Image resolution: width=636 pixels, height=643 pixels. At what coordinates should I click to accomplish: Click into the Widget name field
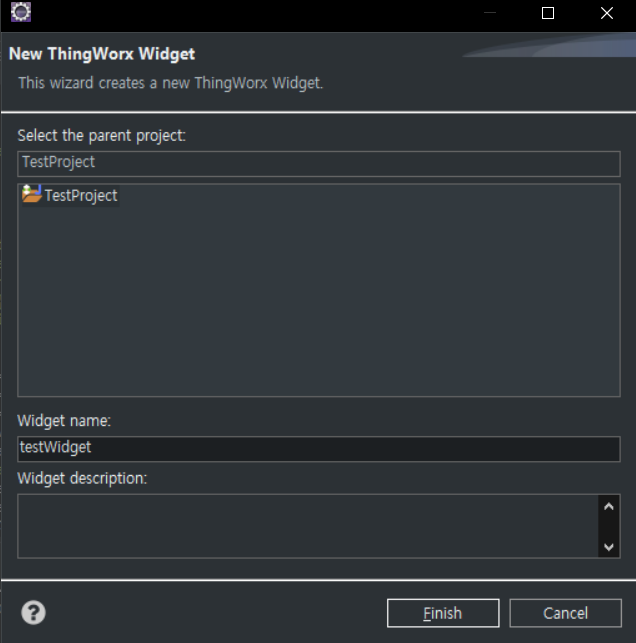click(x=318, y=449)
